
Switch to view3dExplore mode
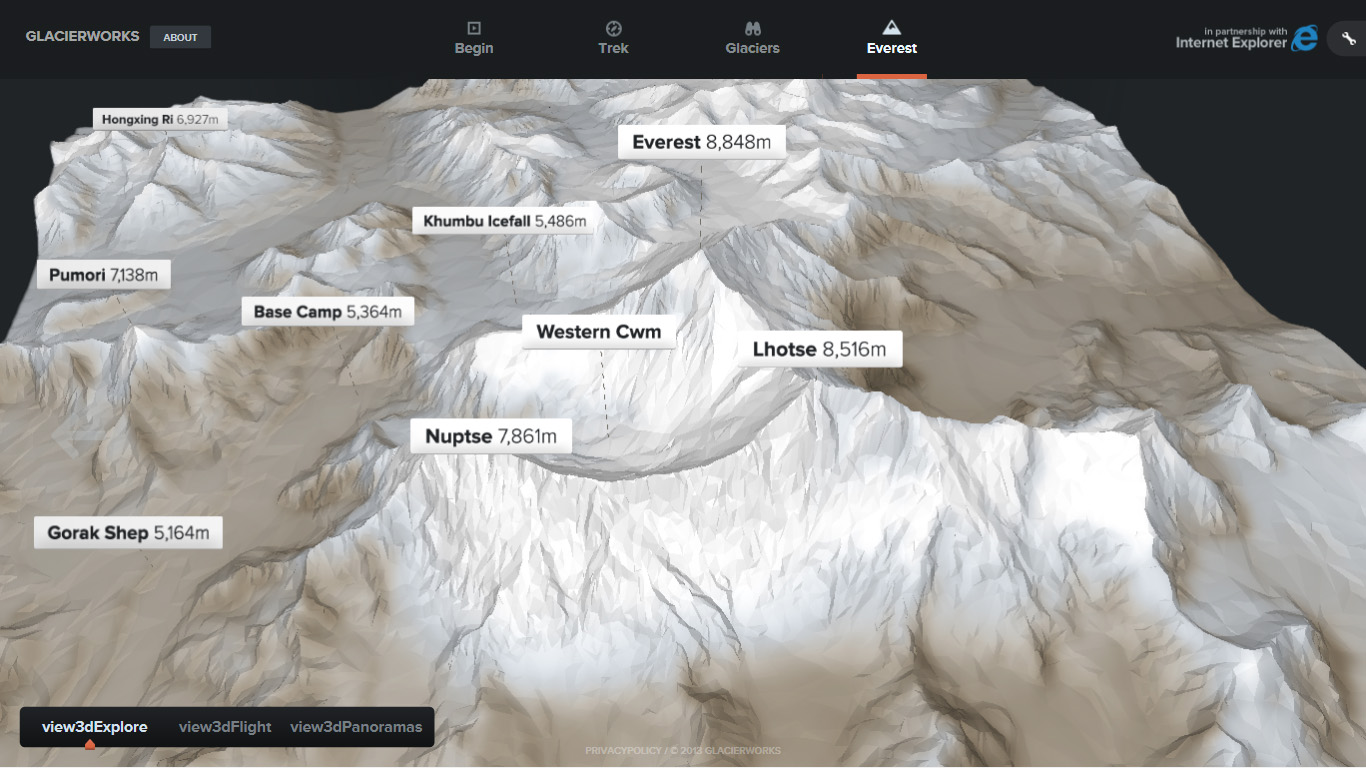pos(95,727)
